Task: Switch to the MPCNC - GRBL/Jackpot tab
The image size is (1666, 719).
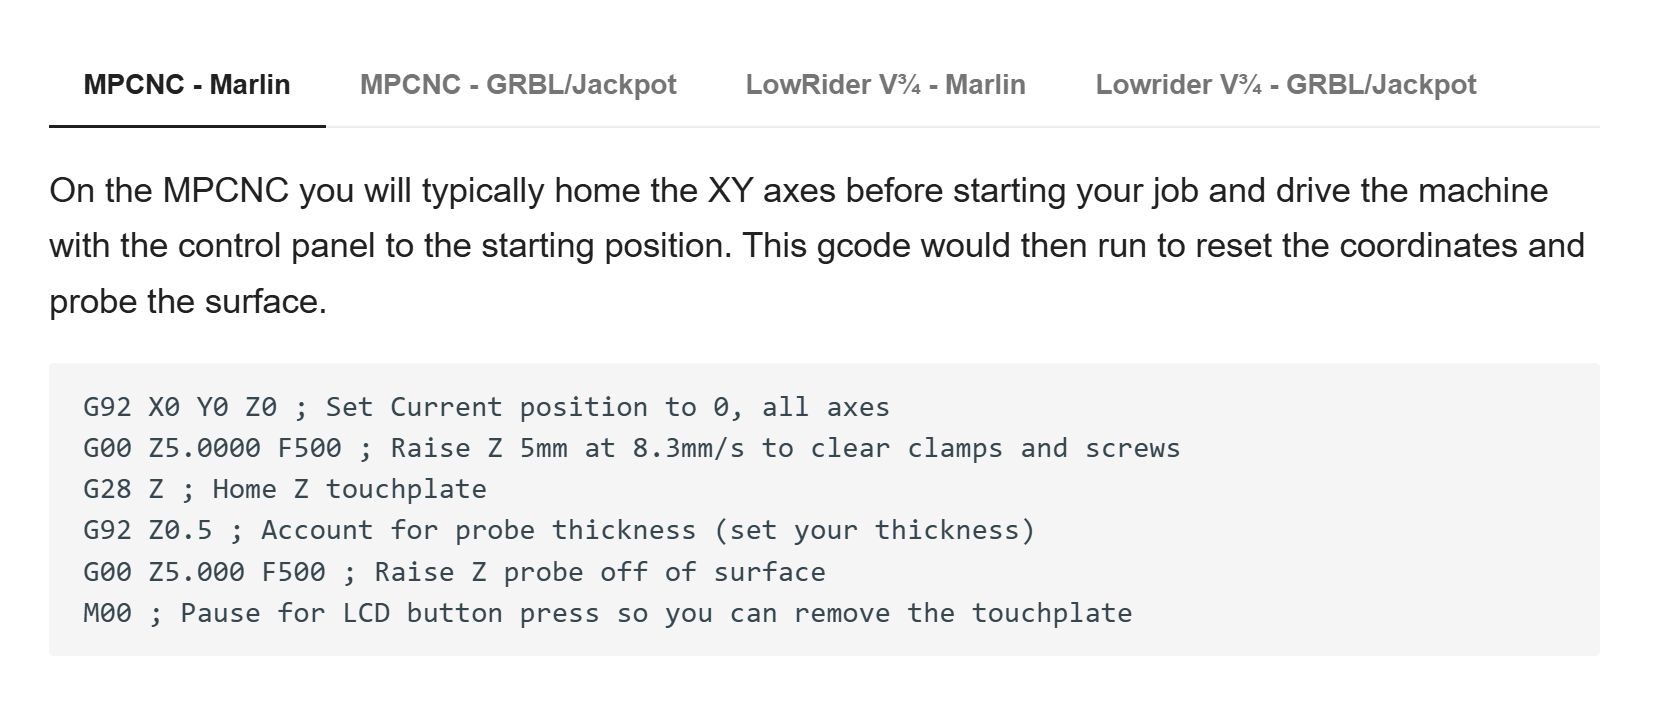Action: coord(518,85)
